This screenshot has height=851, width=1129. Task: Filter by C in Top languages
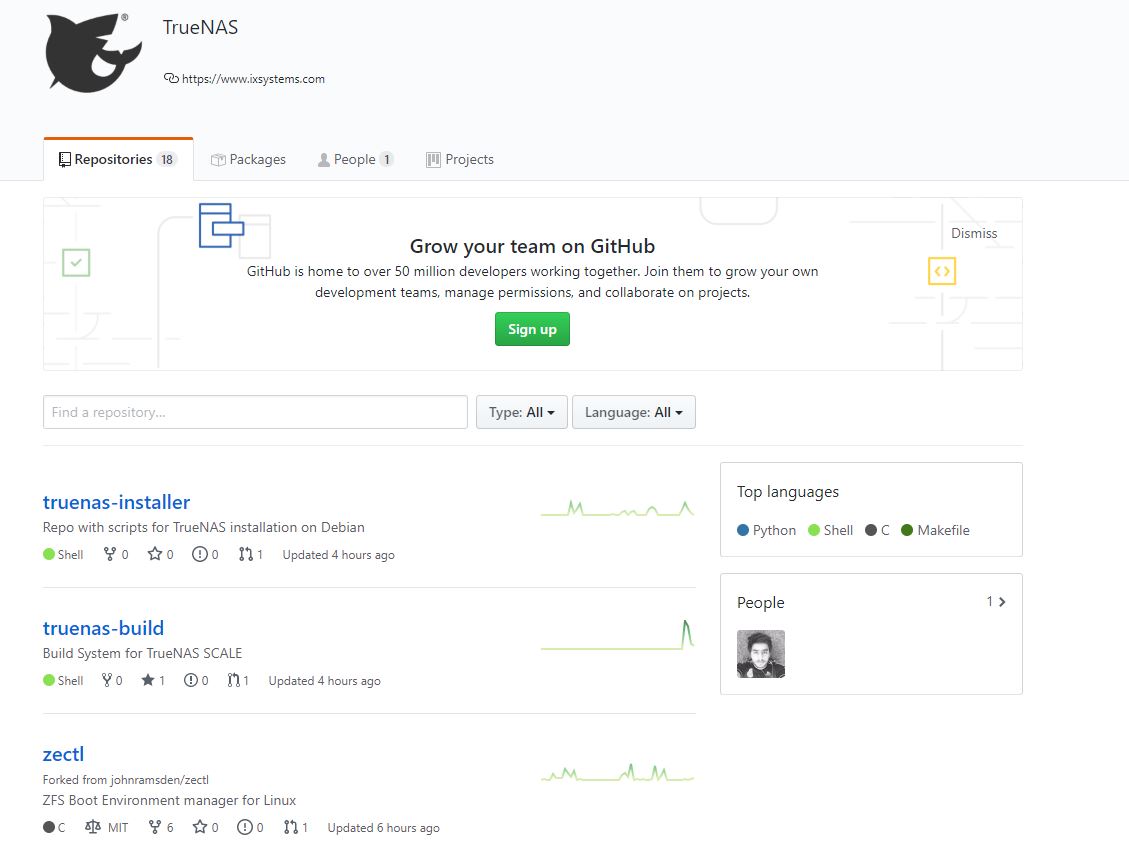(877, 530)
